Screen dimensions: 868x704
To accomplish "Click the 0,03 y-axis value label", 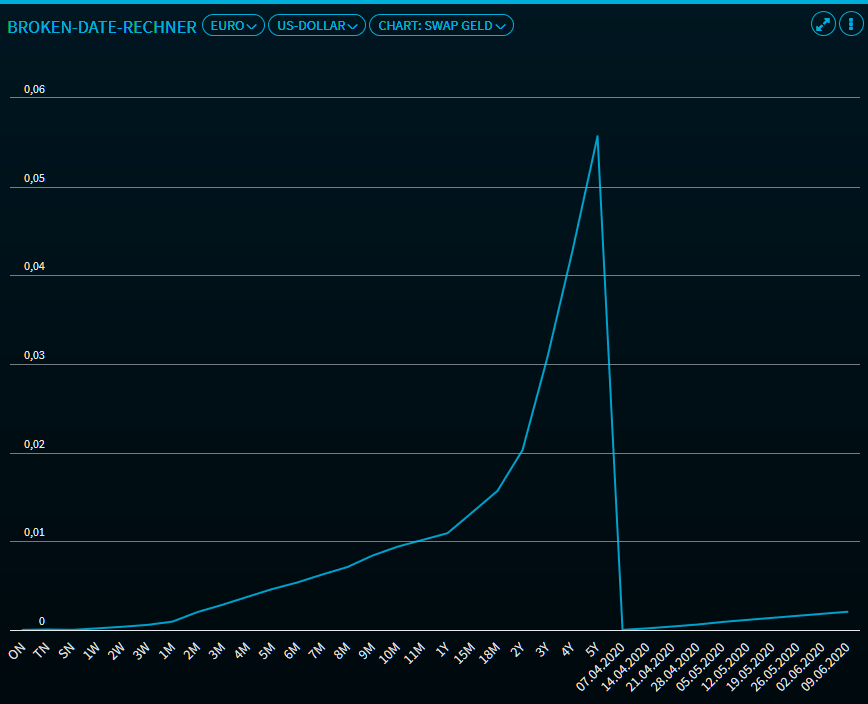I will point(35,356).
